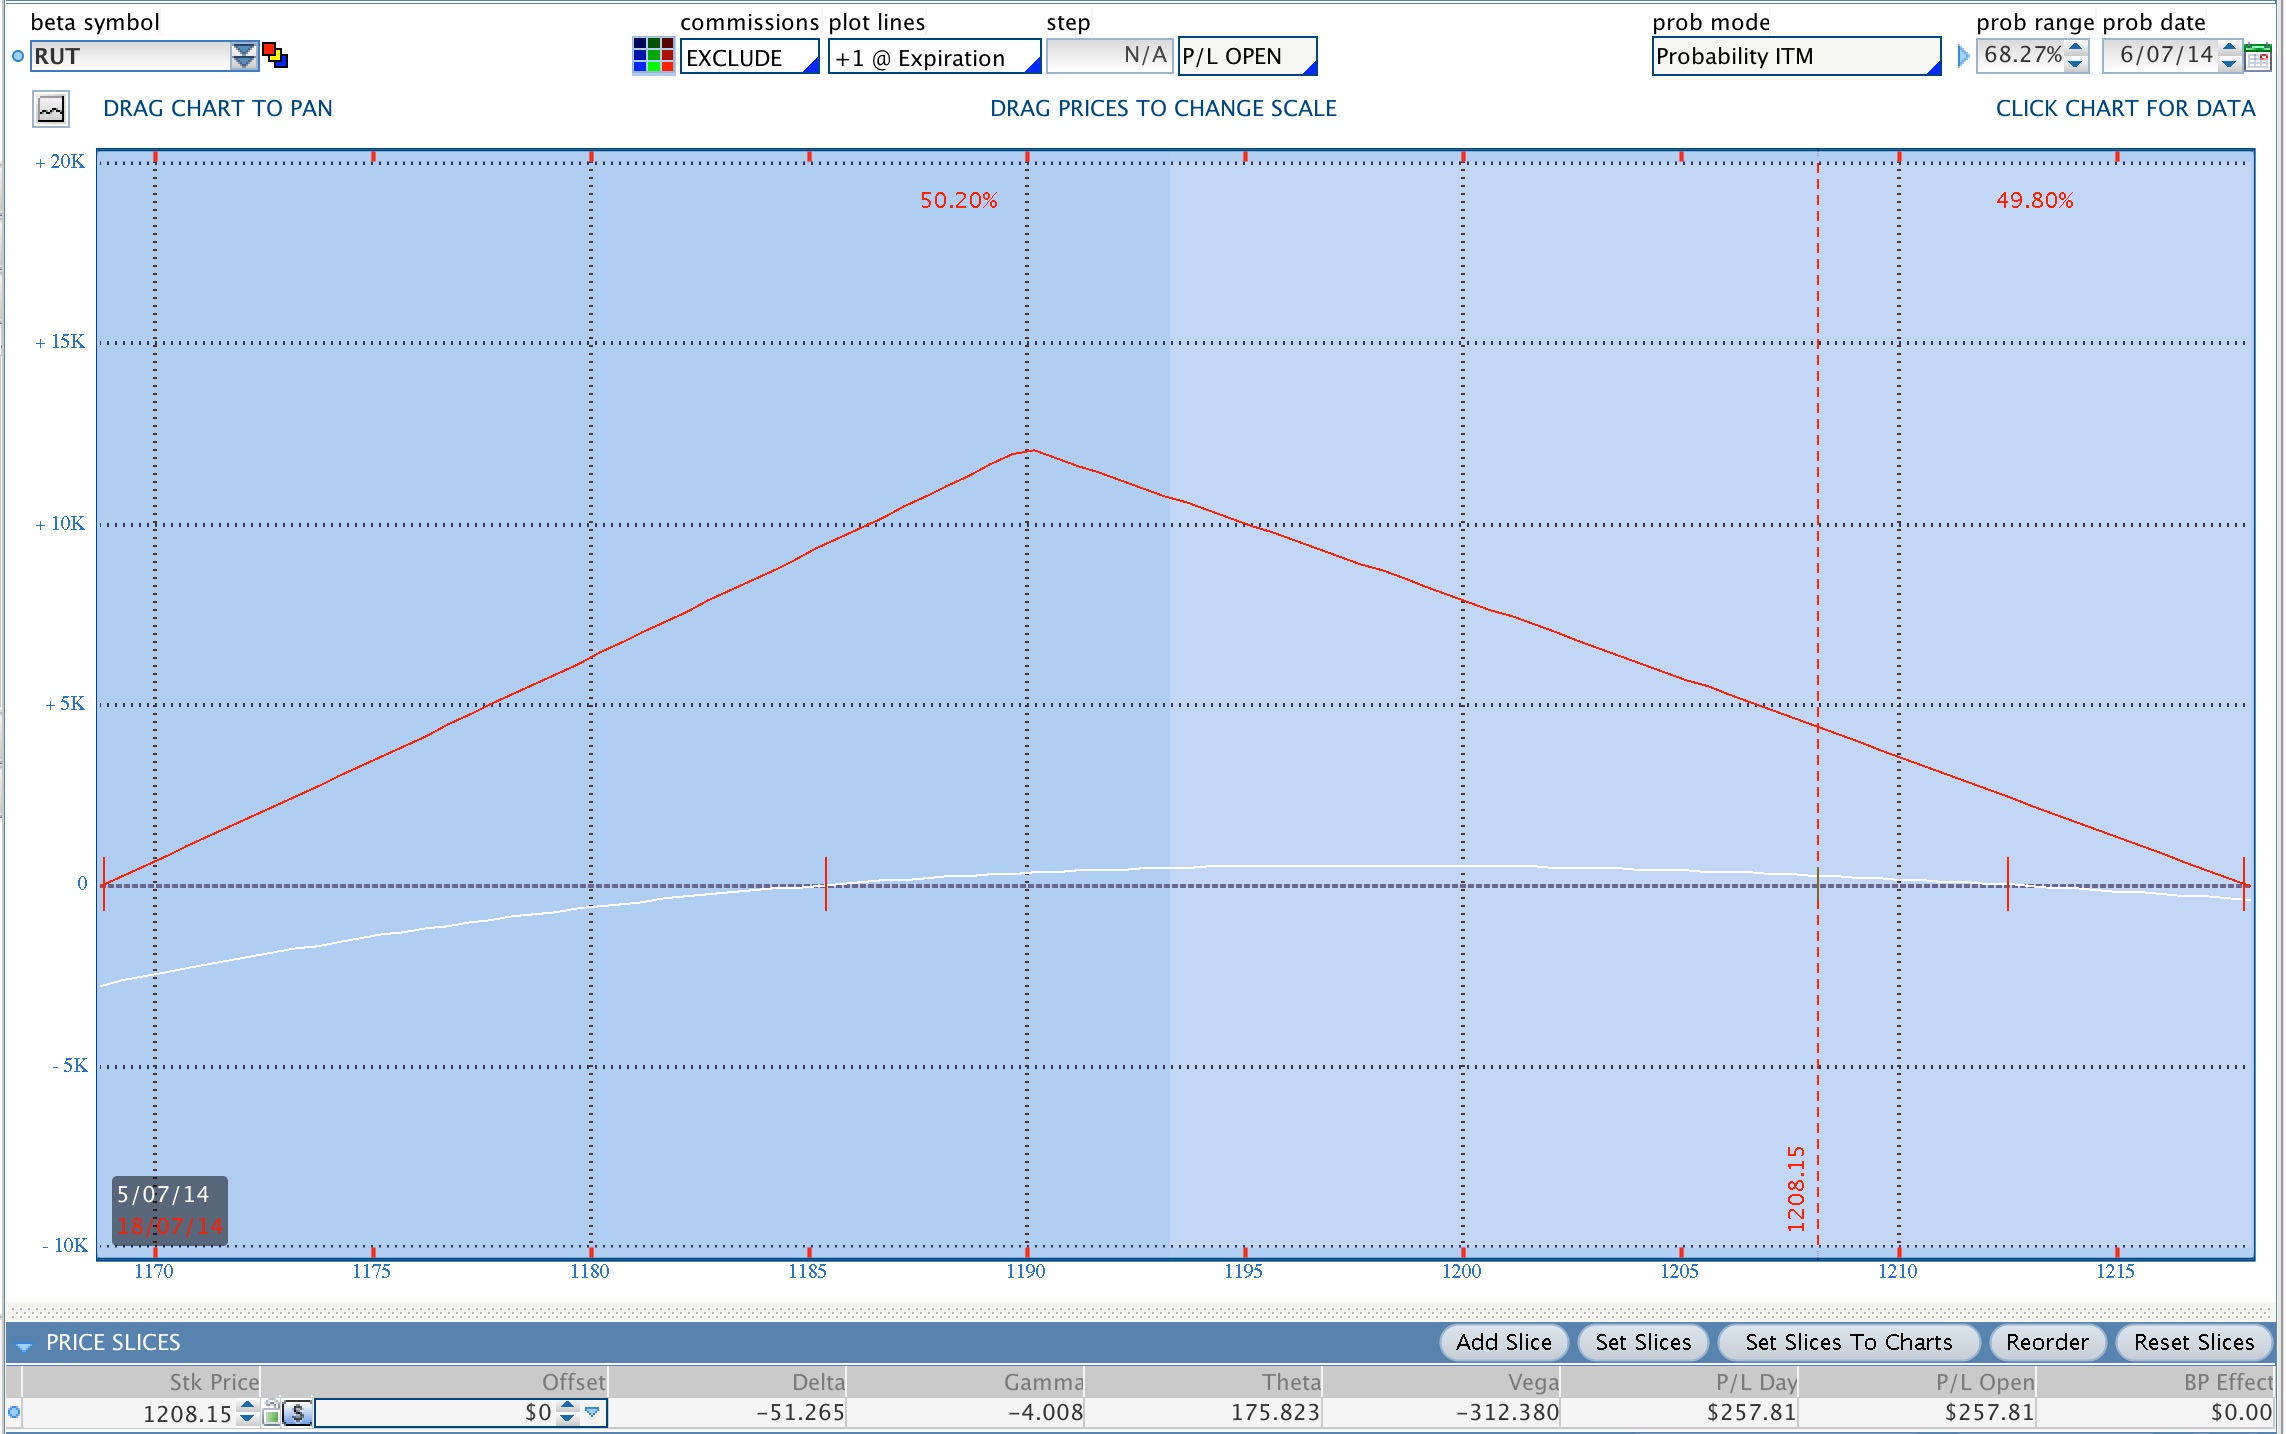Click the Set Slices To Charts button
This screenshot has width=2286, height=1434.
(1848, 1342)
